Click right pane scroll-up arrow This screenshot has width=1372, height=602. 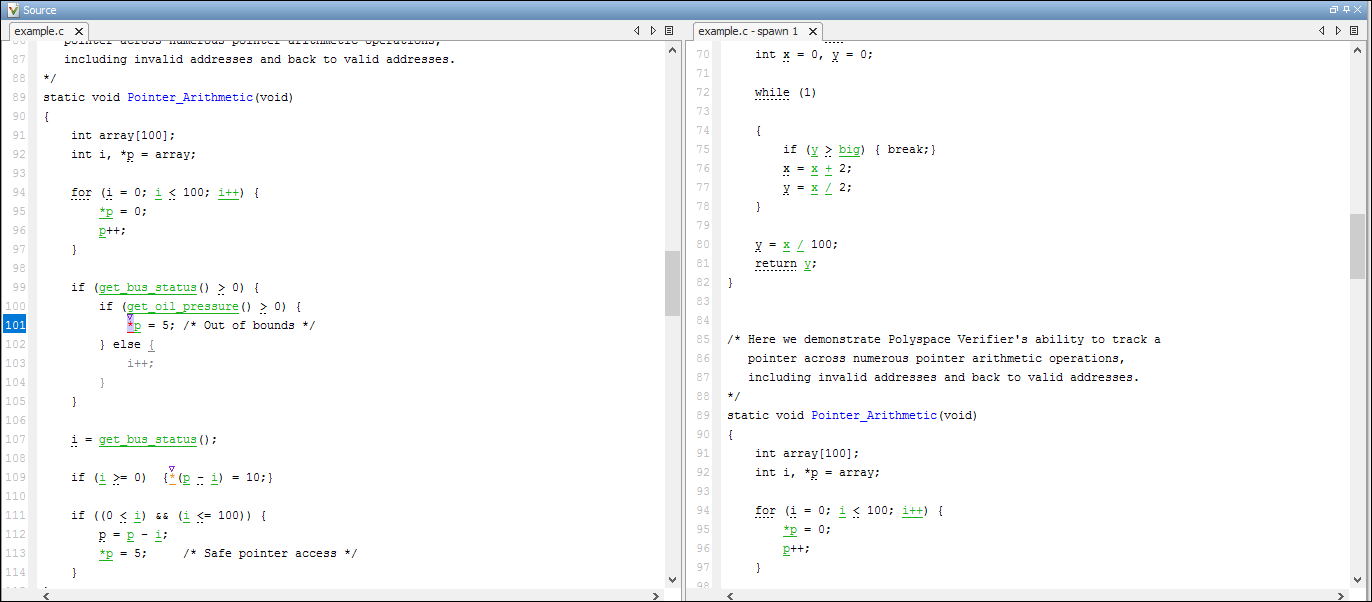coord(1357,48)
